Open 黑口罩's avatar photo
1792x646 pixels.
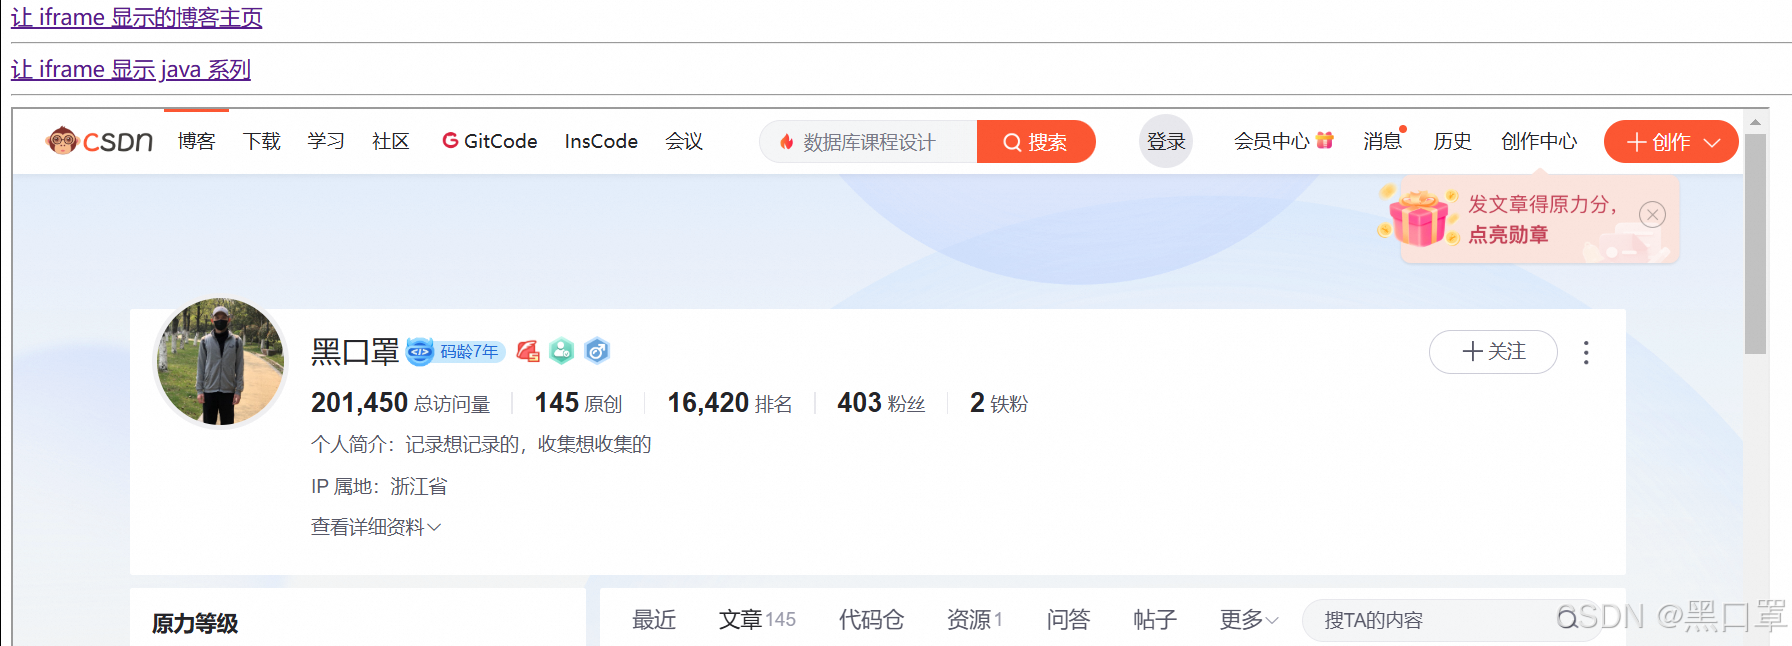pos(221,362)
